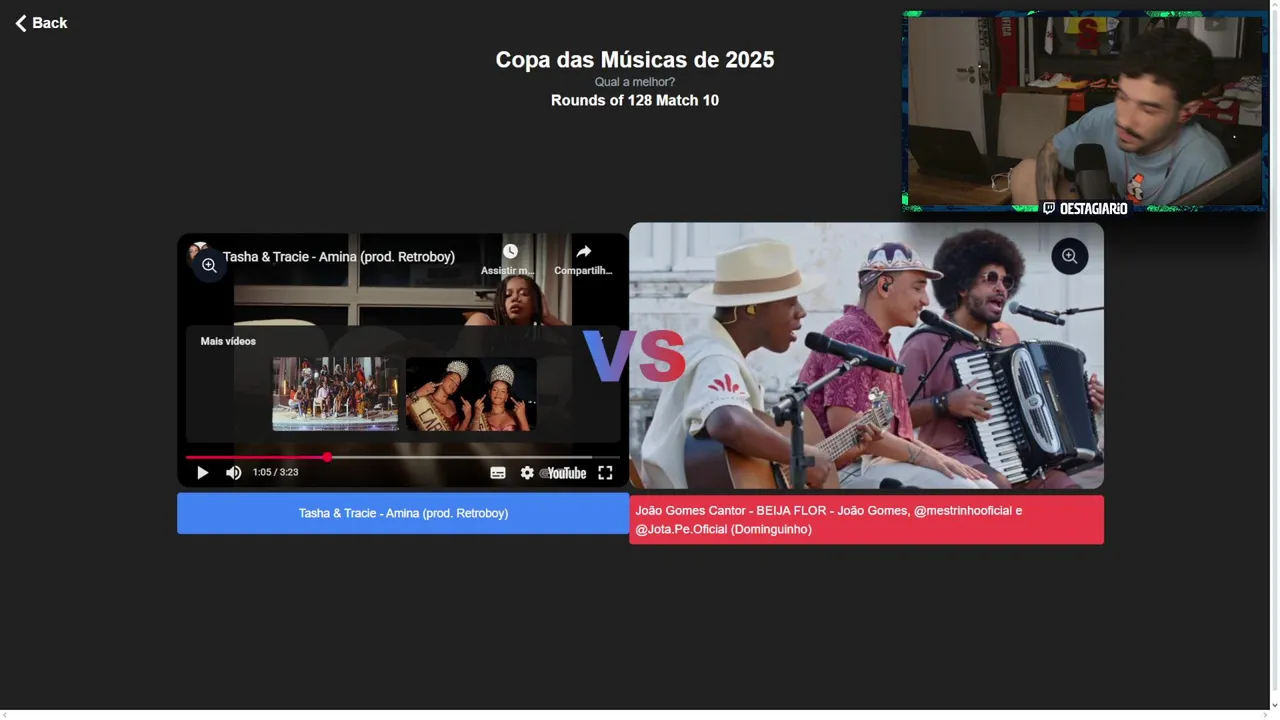This screenshot has width=1280, height=720.
Task: Click the Rounds of 128 Match 10 text
Action: (635, 100)
